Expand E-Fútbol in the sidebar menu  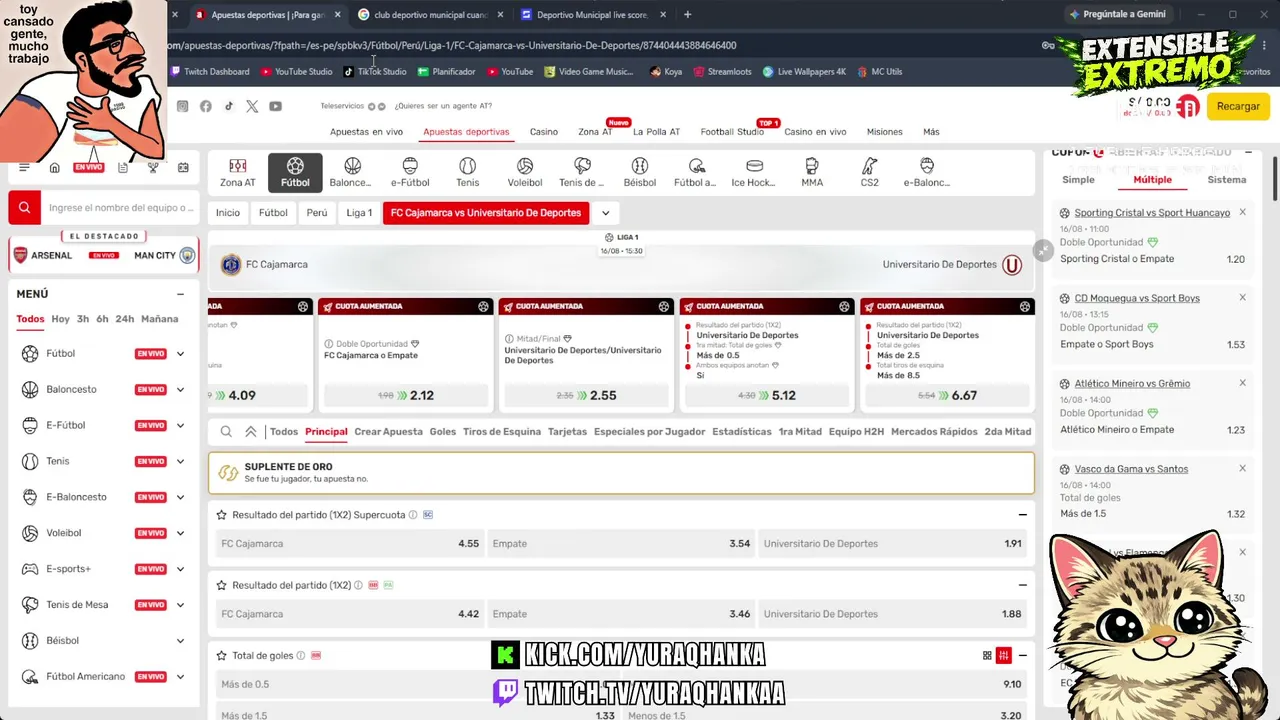coord(180,426)
